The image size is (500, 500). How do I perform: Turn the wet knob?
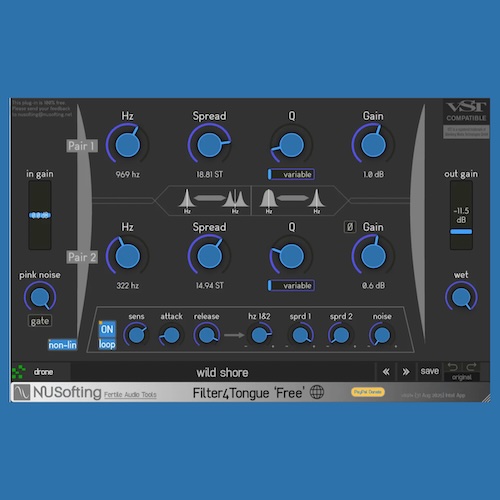click(461, 296)
